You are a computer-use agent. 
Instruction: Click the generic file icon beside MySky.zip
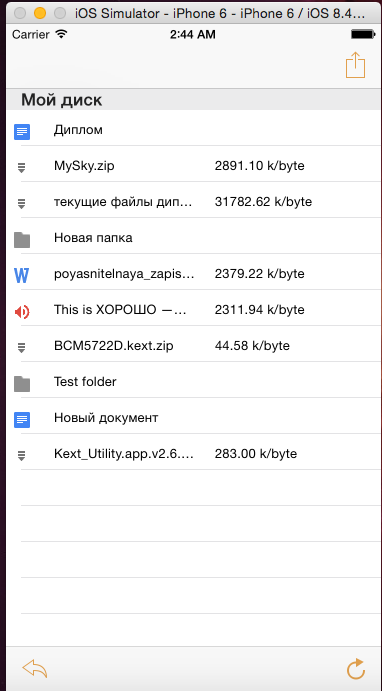(x=22, y=167)
